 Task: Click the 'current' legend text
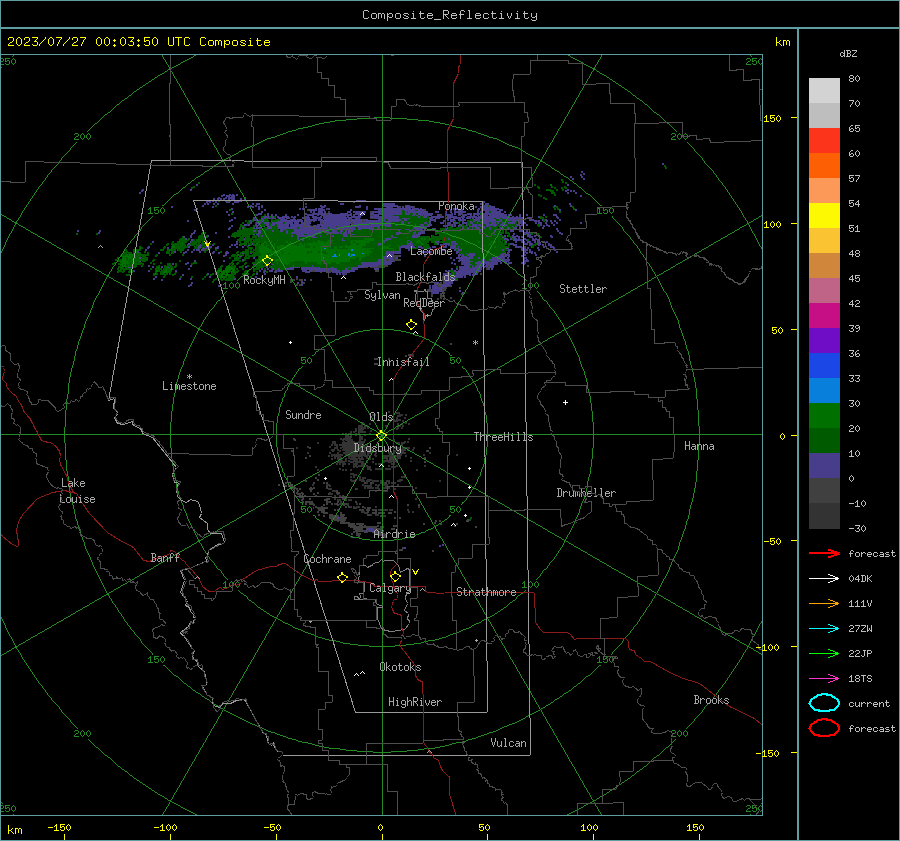[x=869, y=703]
